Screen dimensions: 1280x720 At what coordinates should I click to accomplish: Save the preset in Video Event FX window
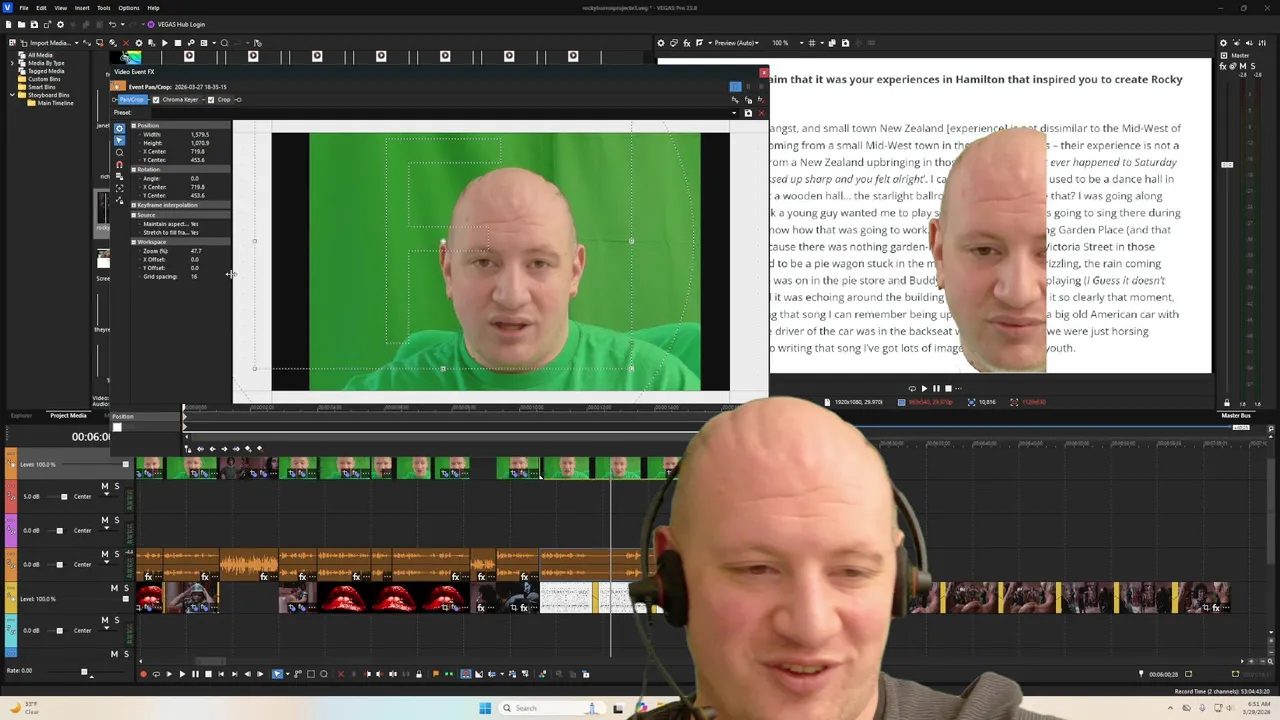[748, 113]
